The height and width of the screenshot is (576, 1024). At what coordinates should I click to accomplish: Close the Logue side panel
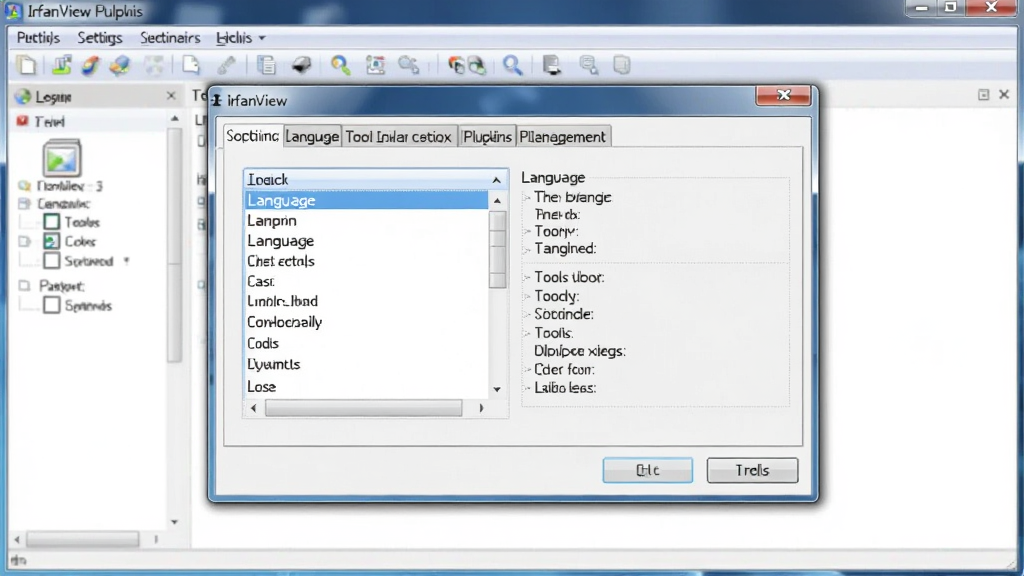tap(171, 96)
